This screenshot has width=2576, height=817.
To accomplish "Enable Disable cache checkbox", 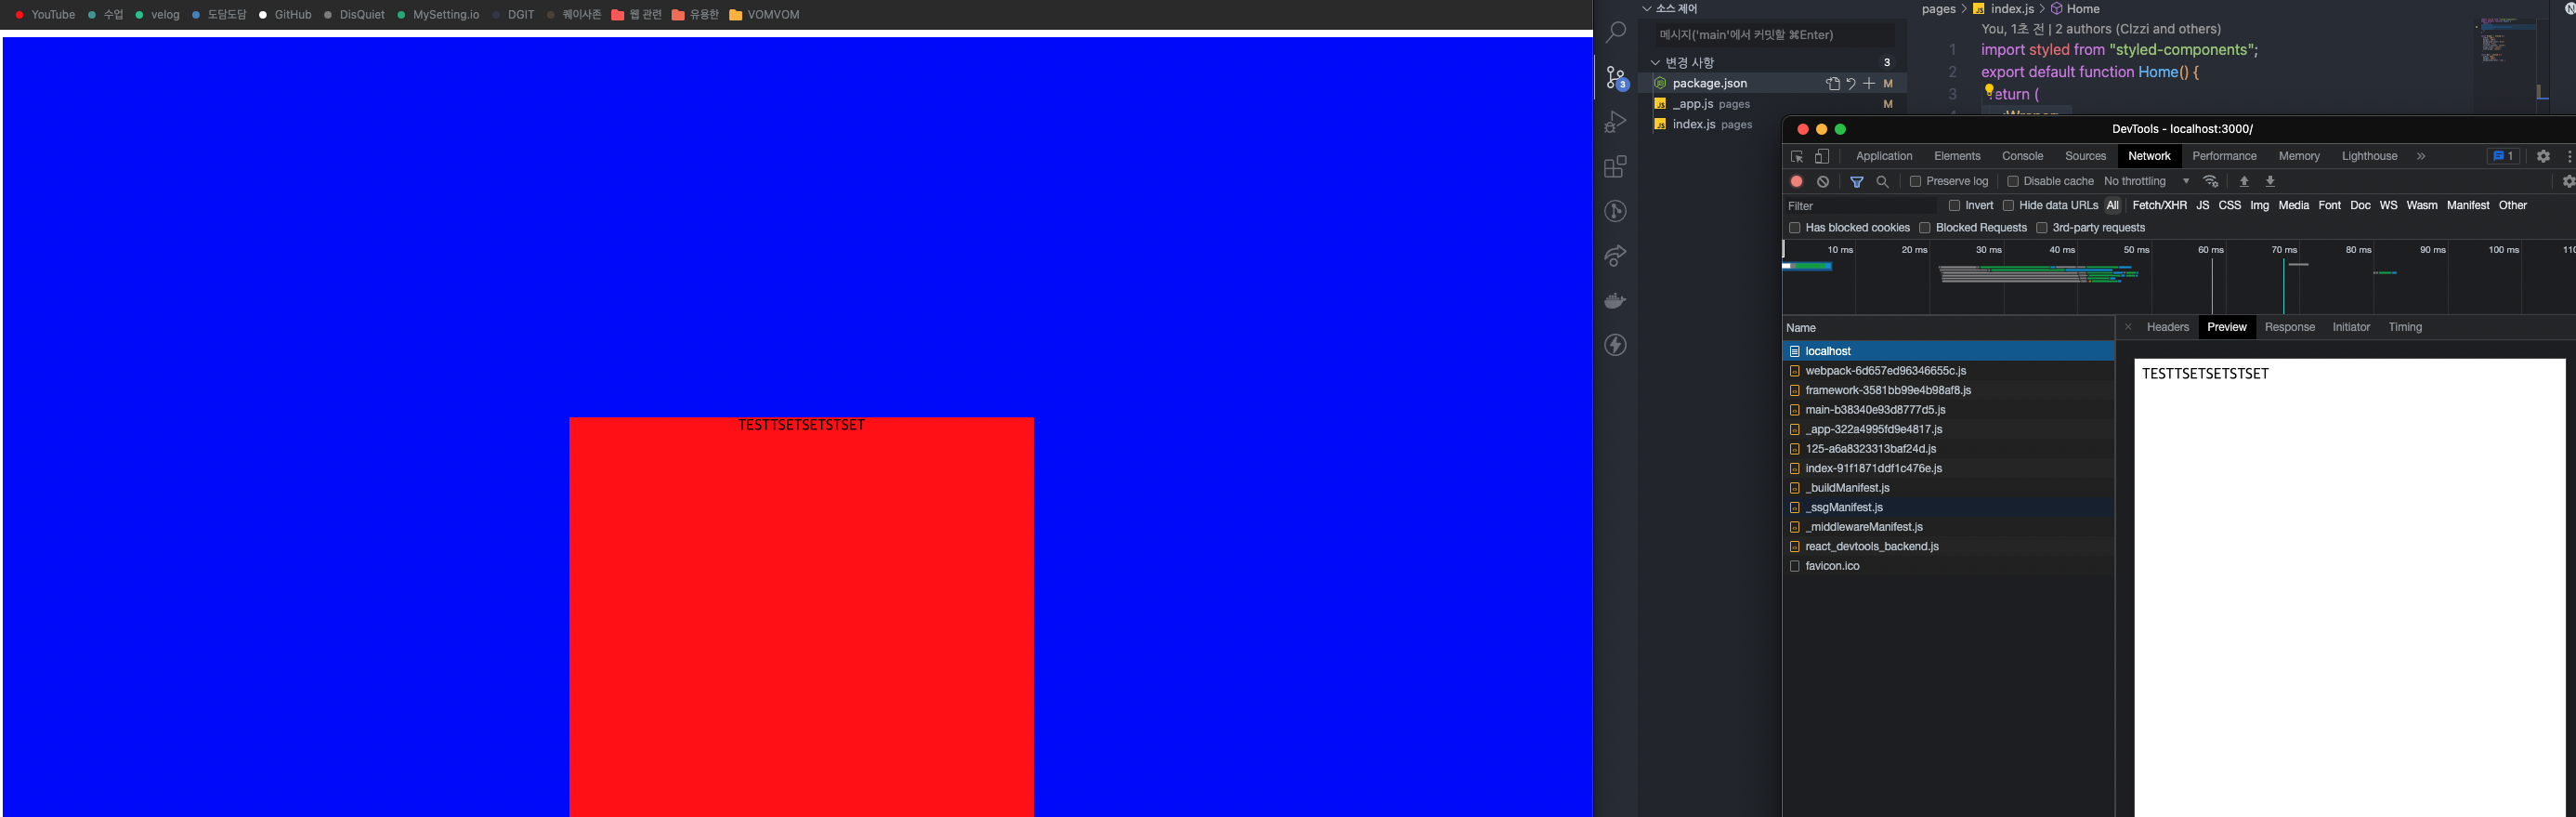I will [x=2012, y=182].
